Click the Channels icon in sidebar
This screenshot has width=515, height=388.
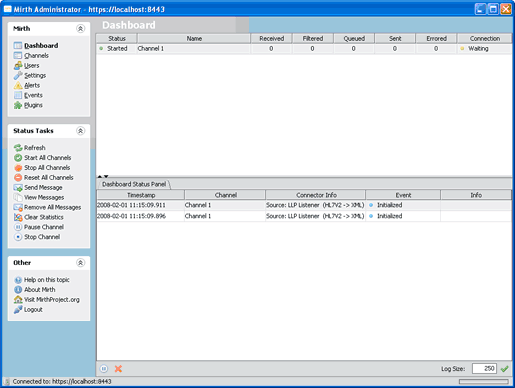coord(18,55)
